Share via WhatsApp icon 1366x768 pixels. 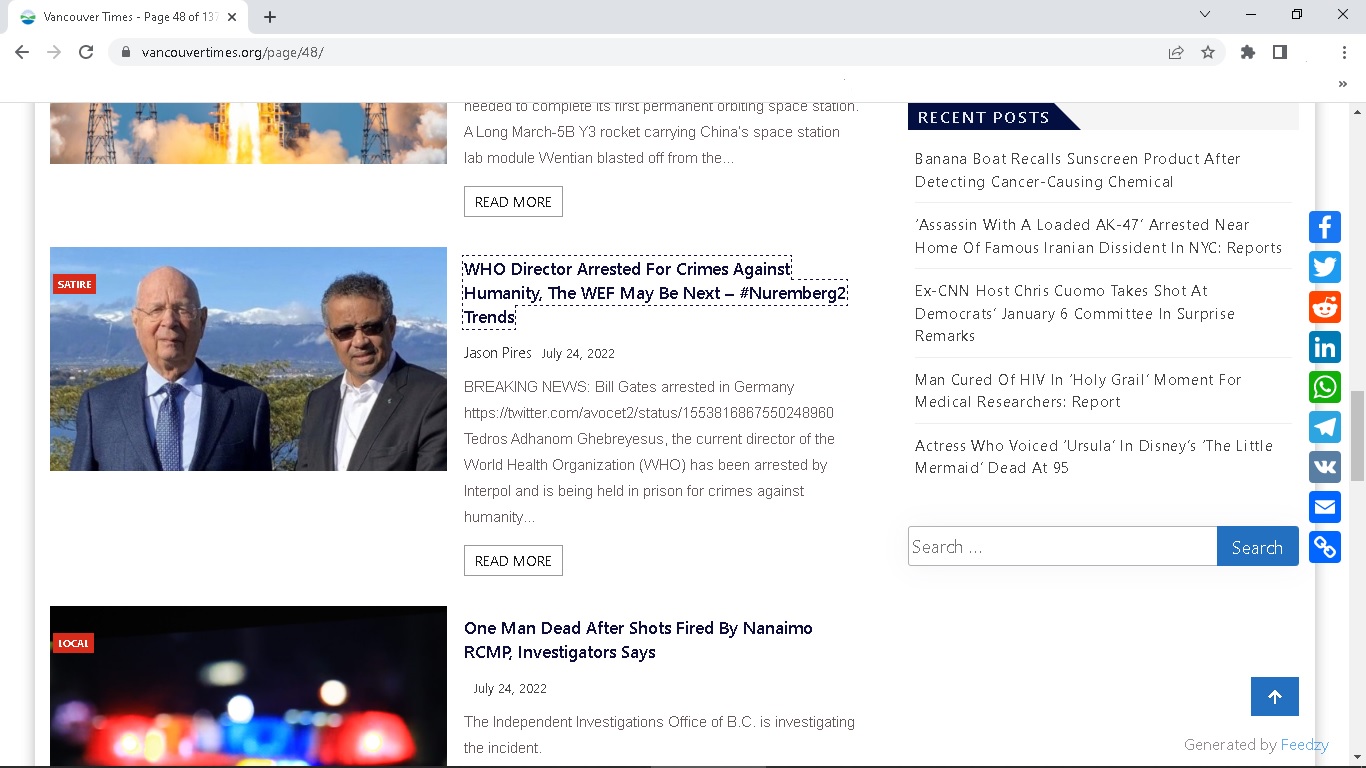(x=1325, y=387)
